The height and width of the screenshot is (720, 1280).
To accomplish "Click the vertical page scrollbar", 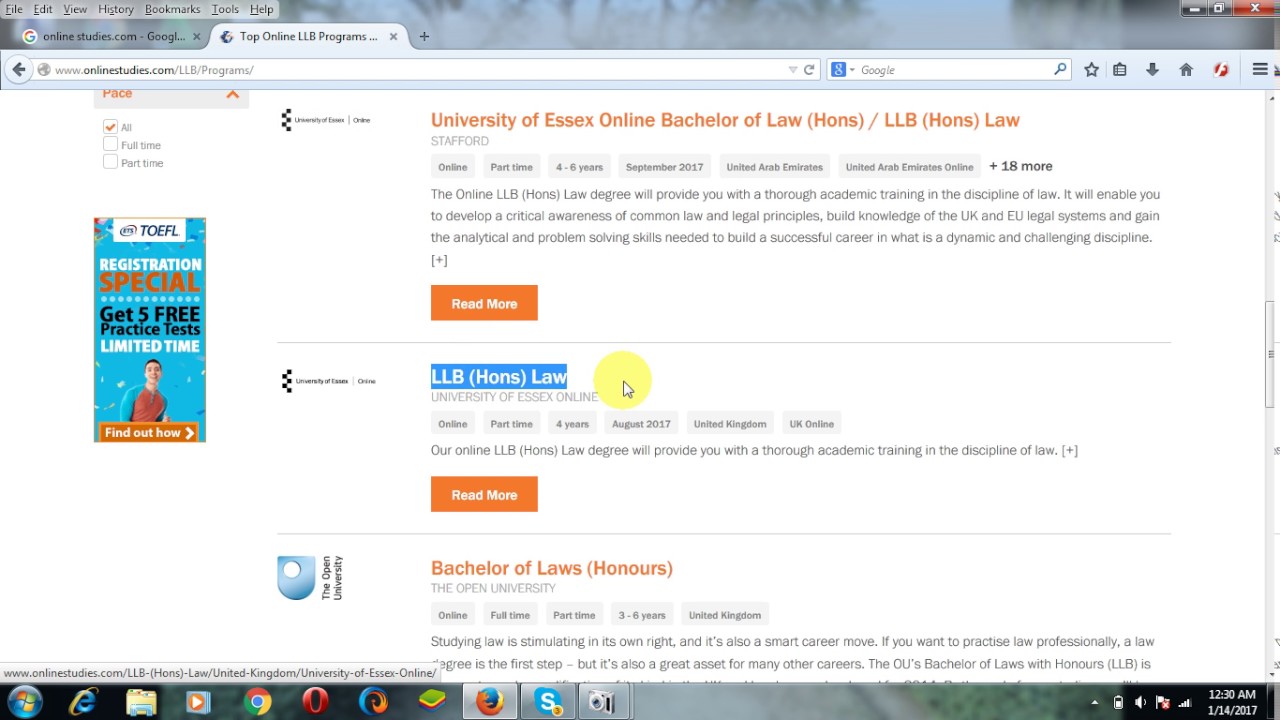I will tap(1272, 355).
